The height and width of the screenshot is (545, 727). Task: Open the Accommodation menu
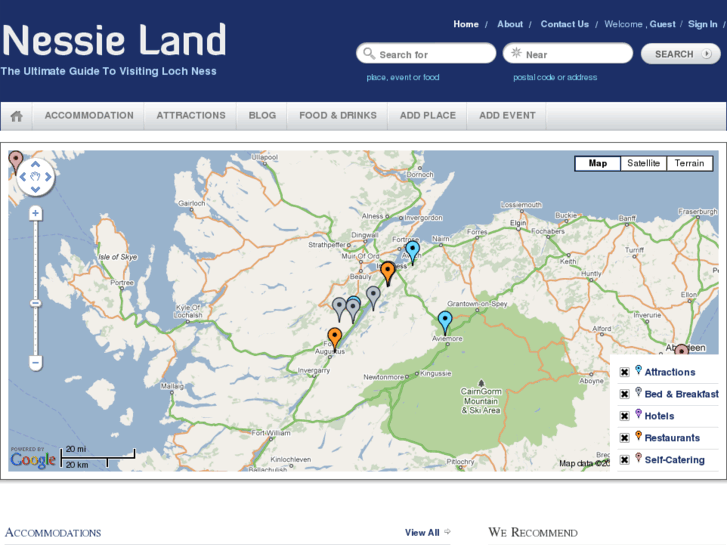tap(89, 115)
